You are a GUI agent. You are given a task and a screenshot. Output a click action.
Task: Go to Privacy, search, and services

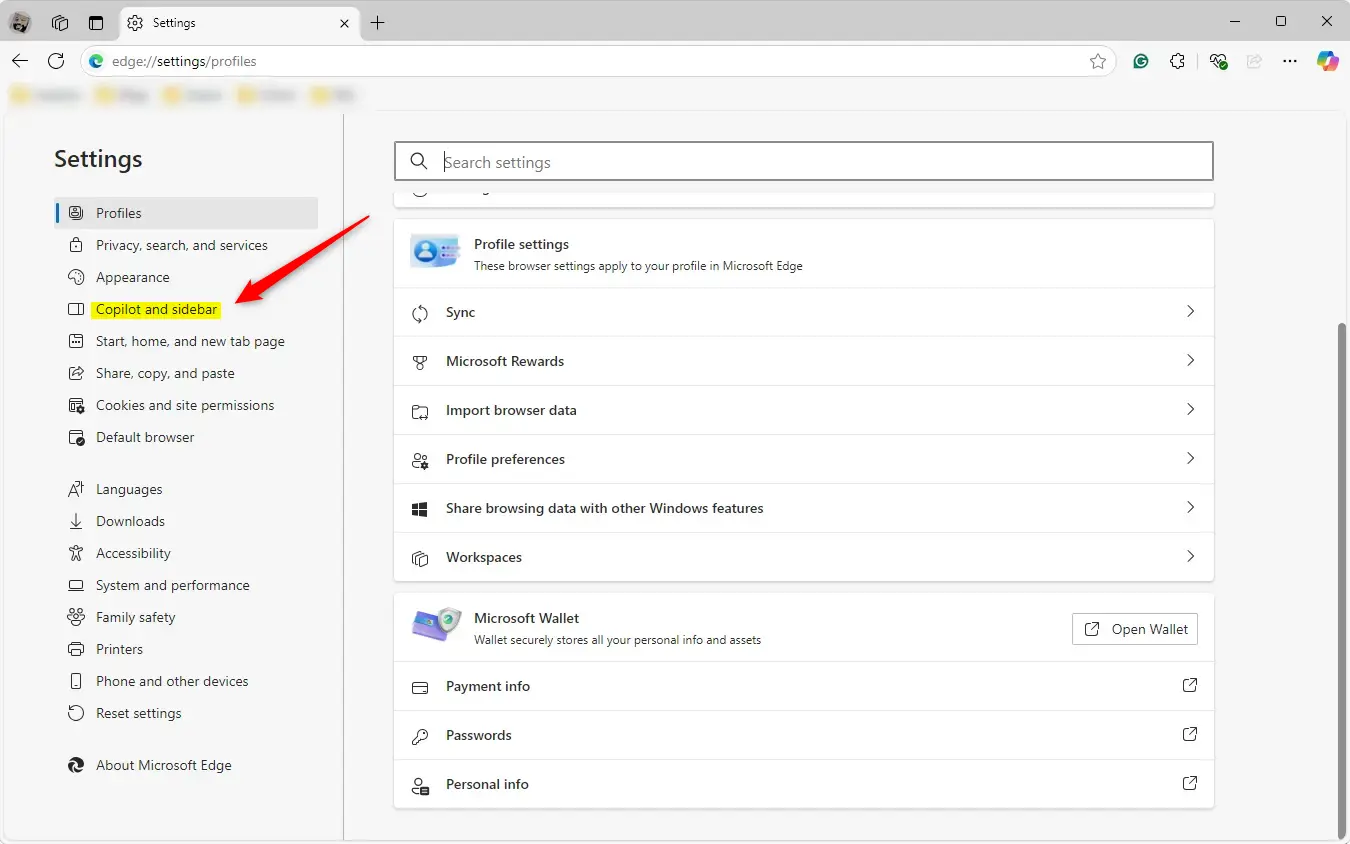pyautogui.click(x=181, y=245)
